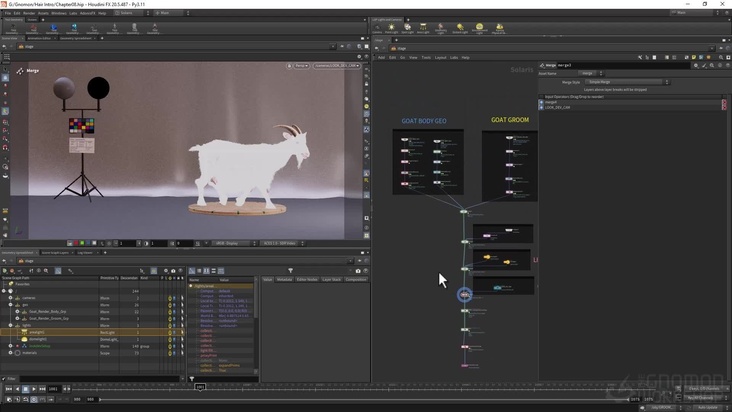Image resolution: width=732 pixels, height=412 pixels.
Task: Click the Area Light shelf tool
Action: pos(424,28)
